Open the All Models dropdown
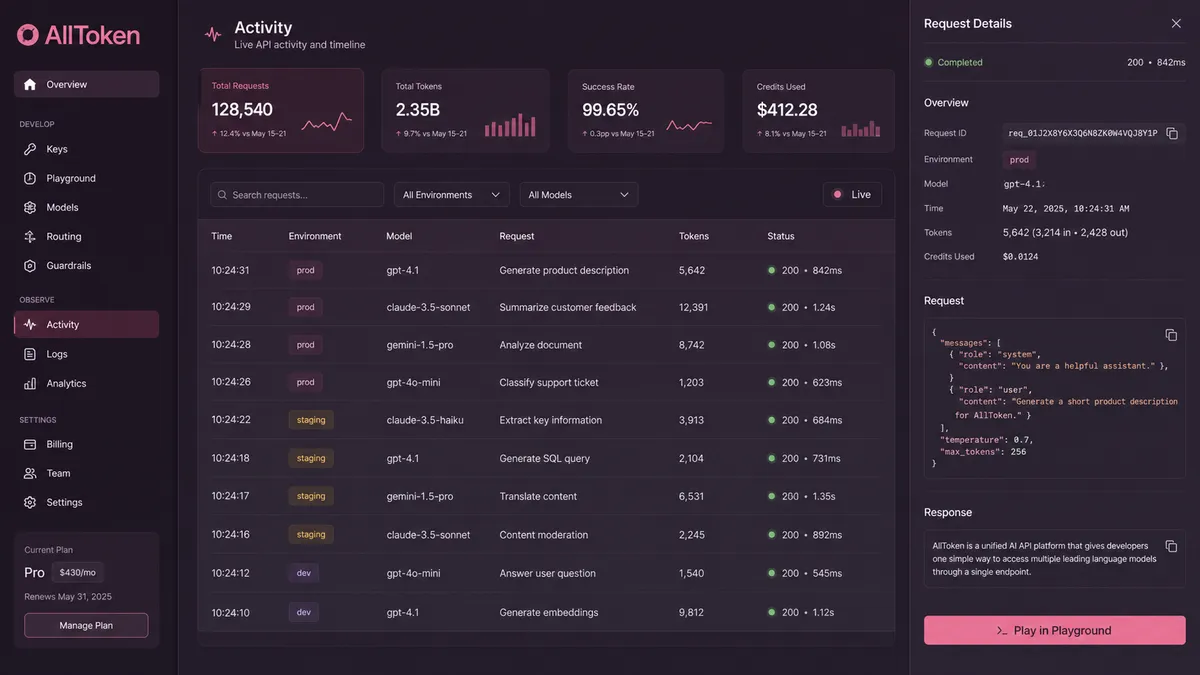Viewport: 1200px width, 675px height. [x=579, y=195]
